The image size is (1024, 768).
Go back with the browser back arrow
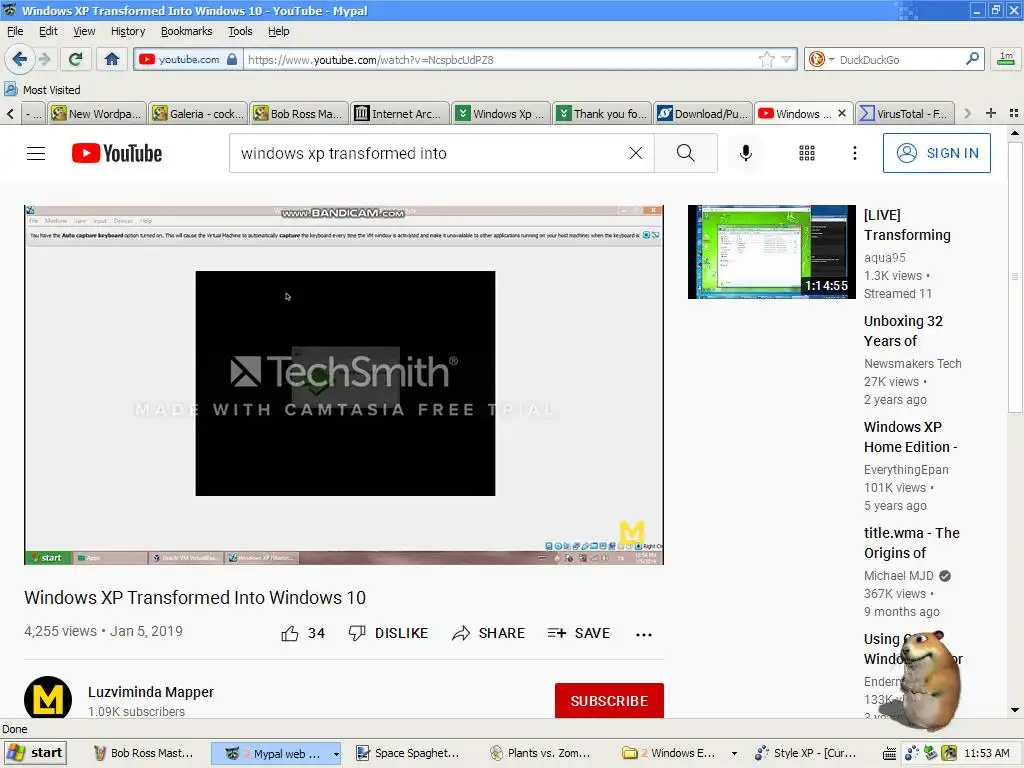click(20, 59)
